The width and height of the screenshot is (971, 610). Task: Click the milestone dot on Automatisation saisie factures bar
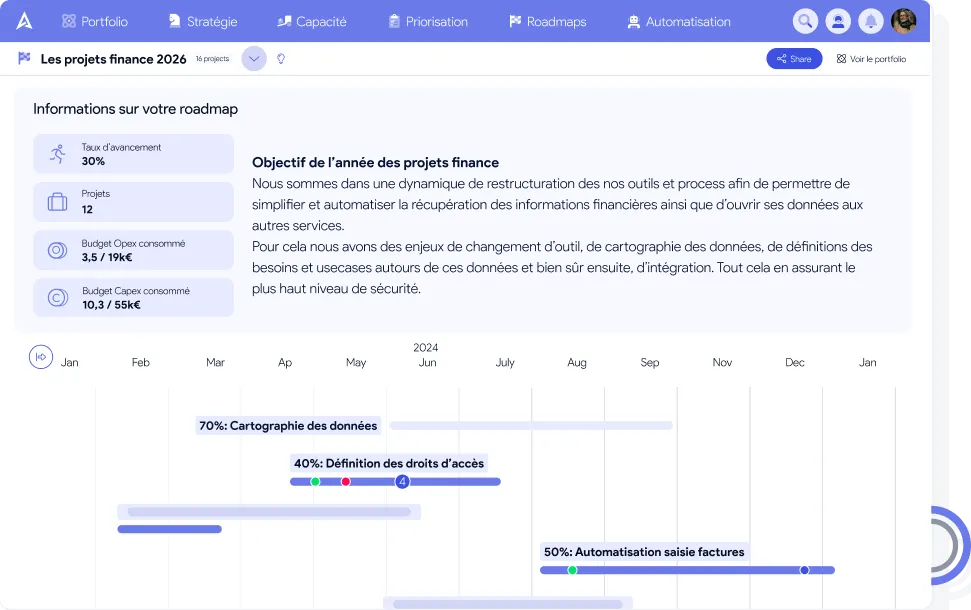(x=573, y=570)
